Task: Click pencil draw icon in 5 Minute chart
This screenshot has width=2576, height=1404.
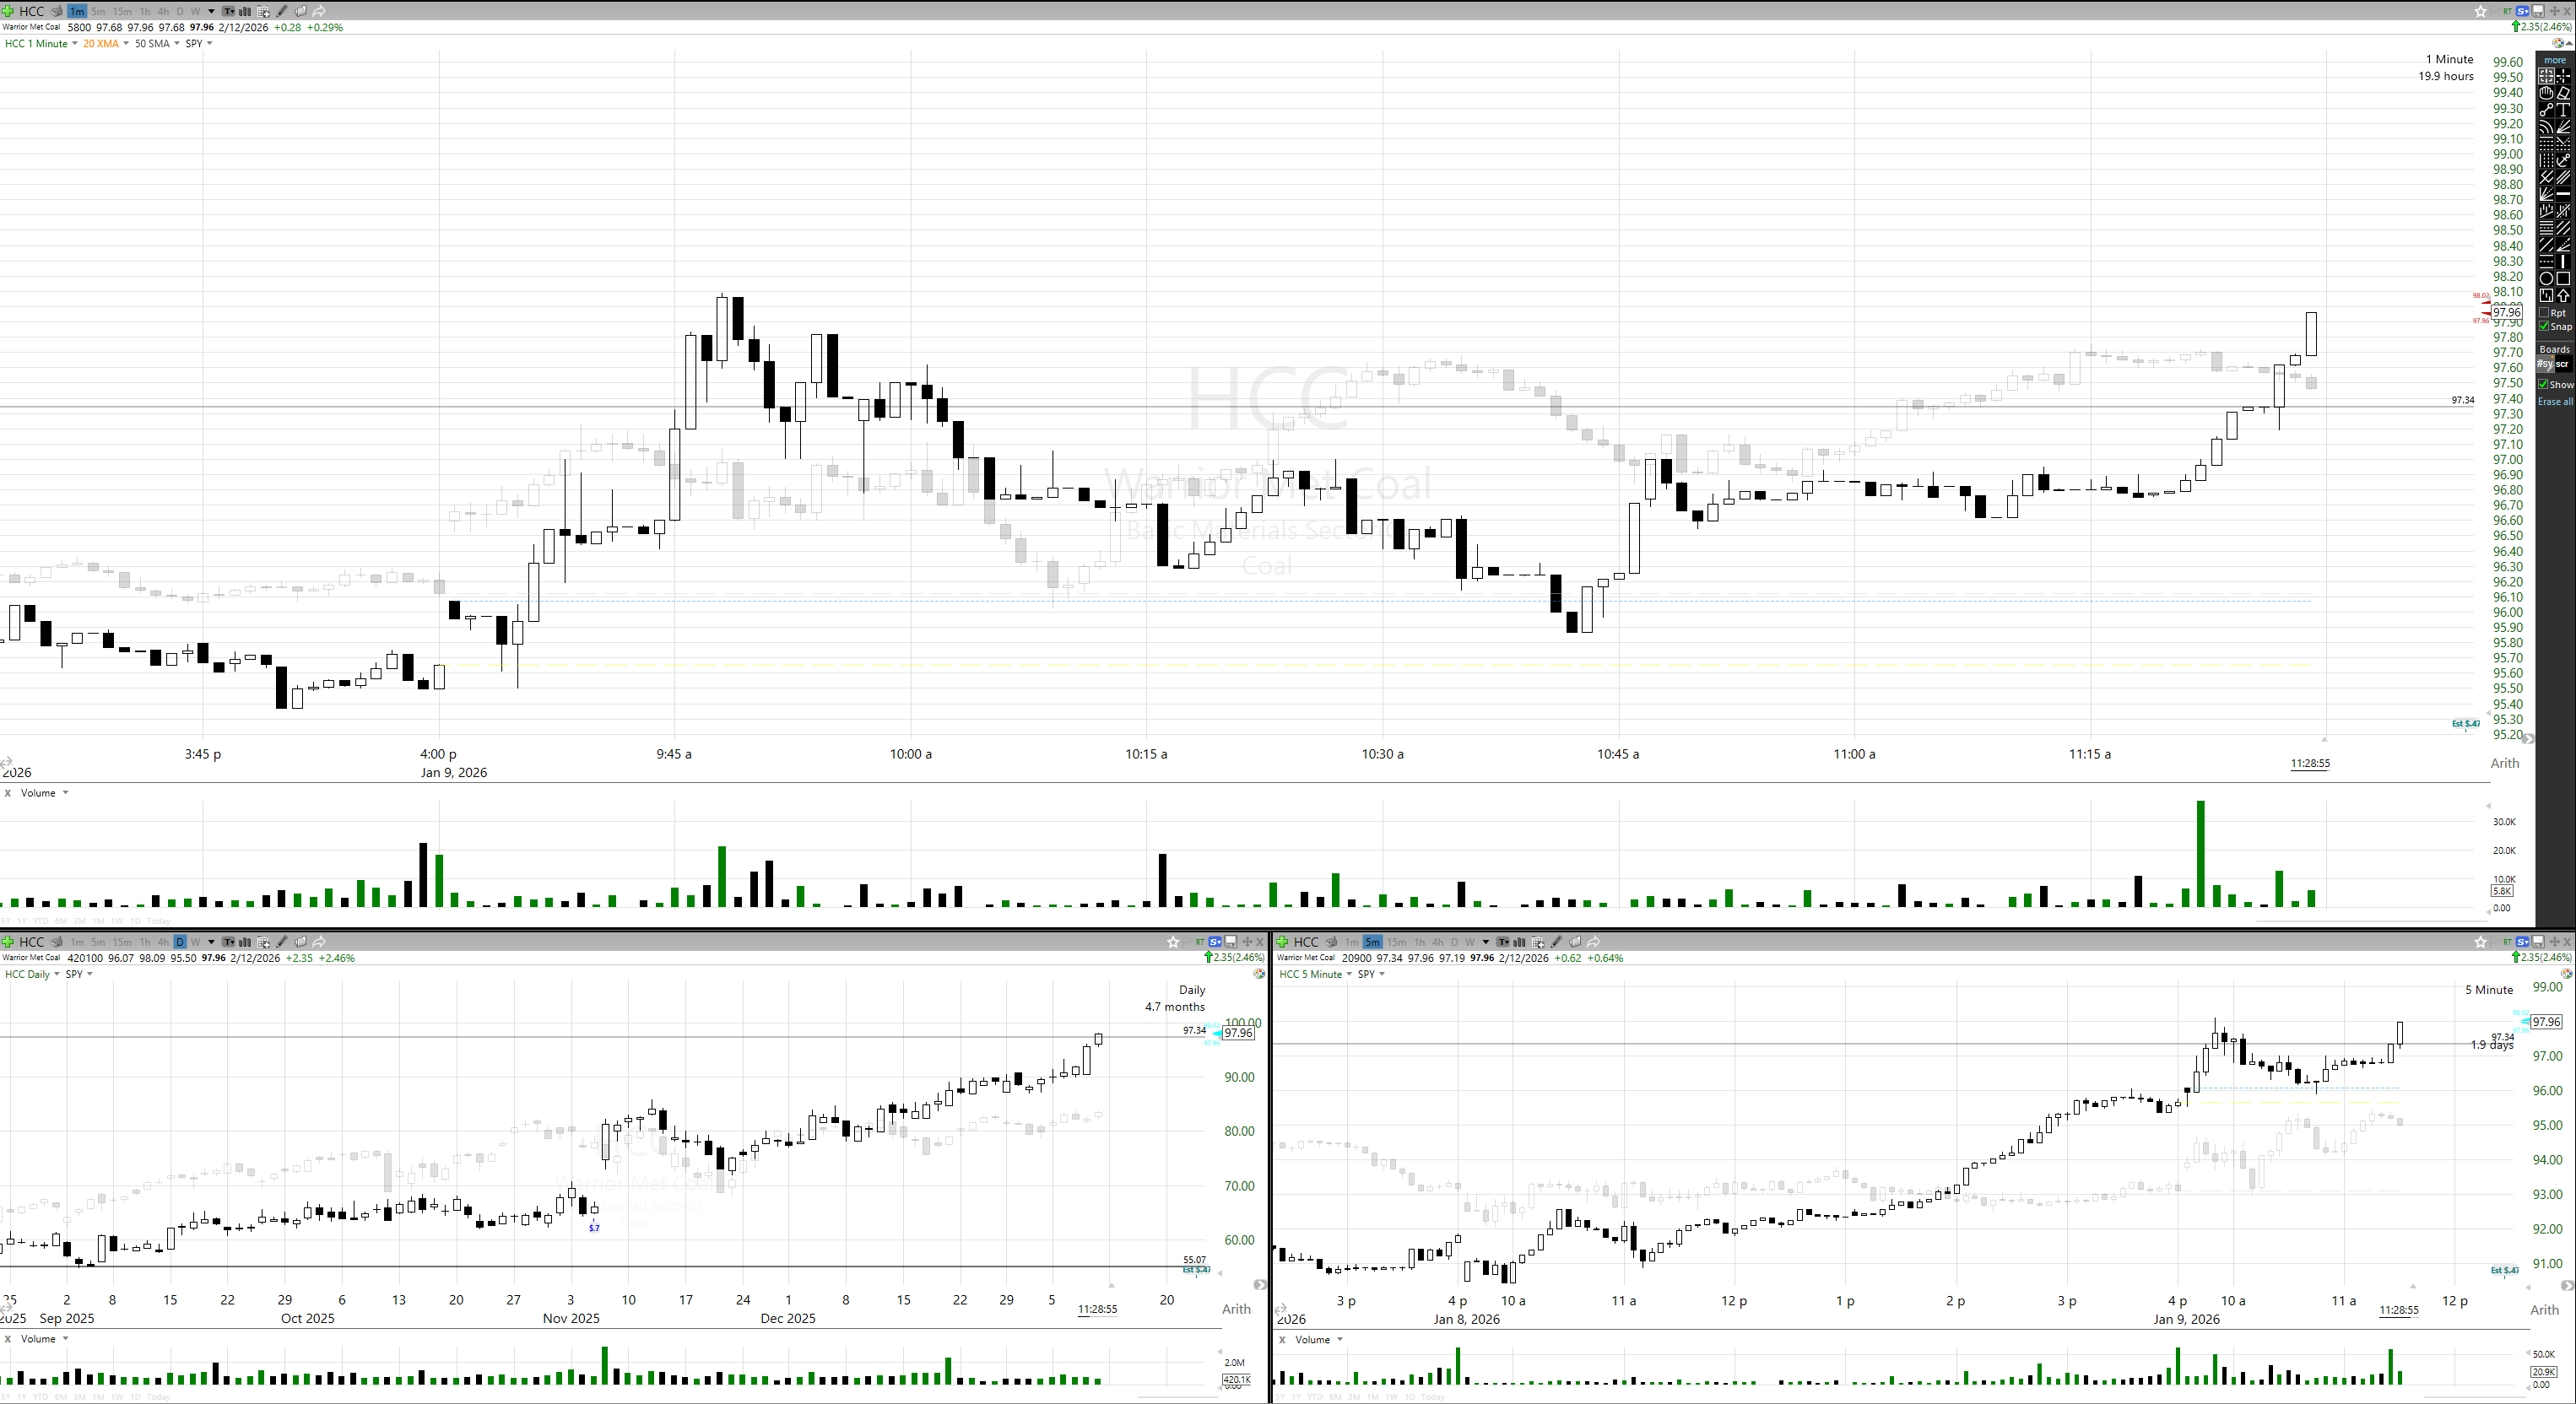Action: [1556, 942]
